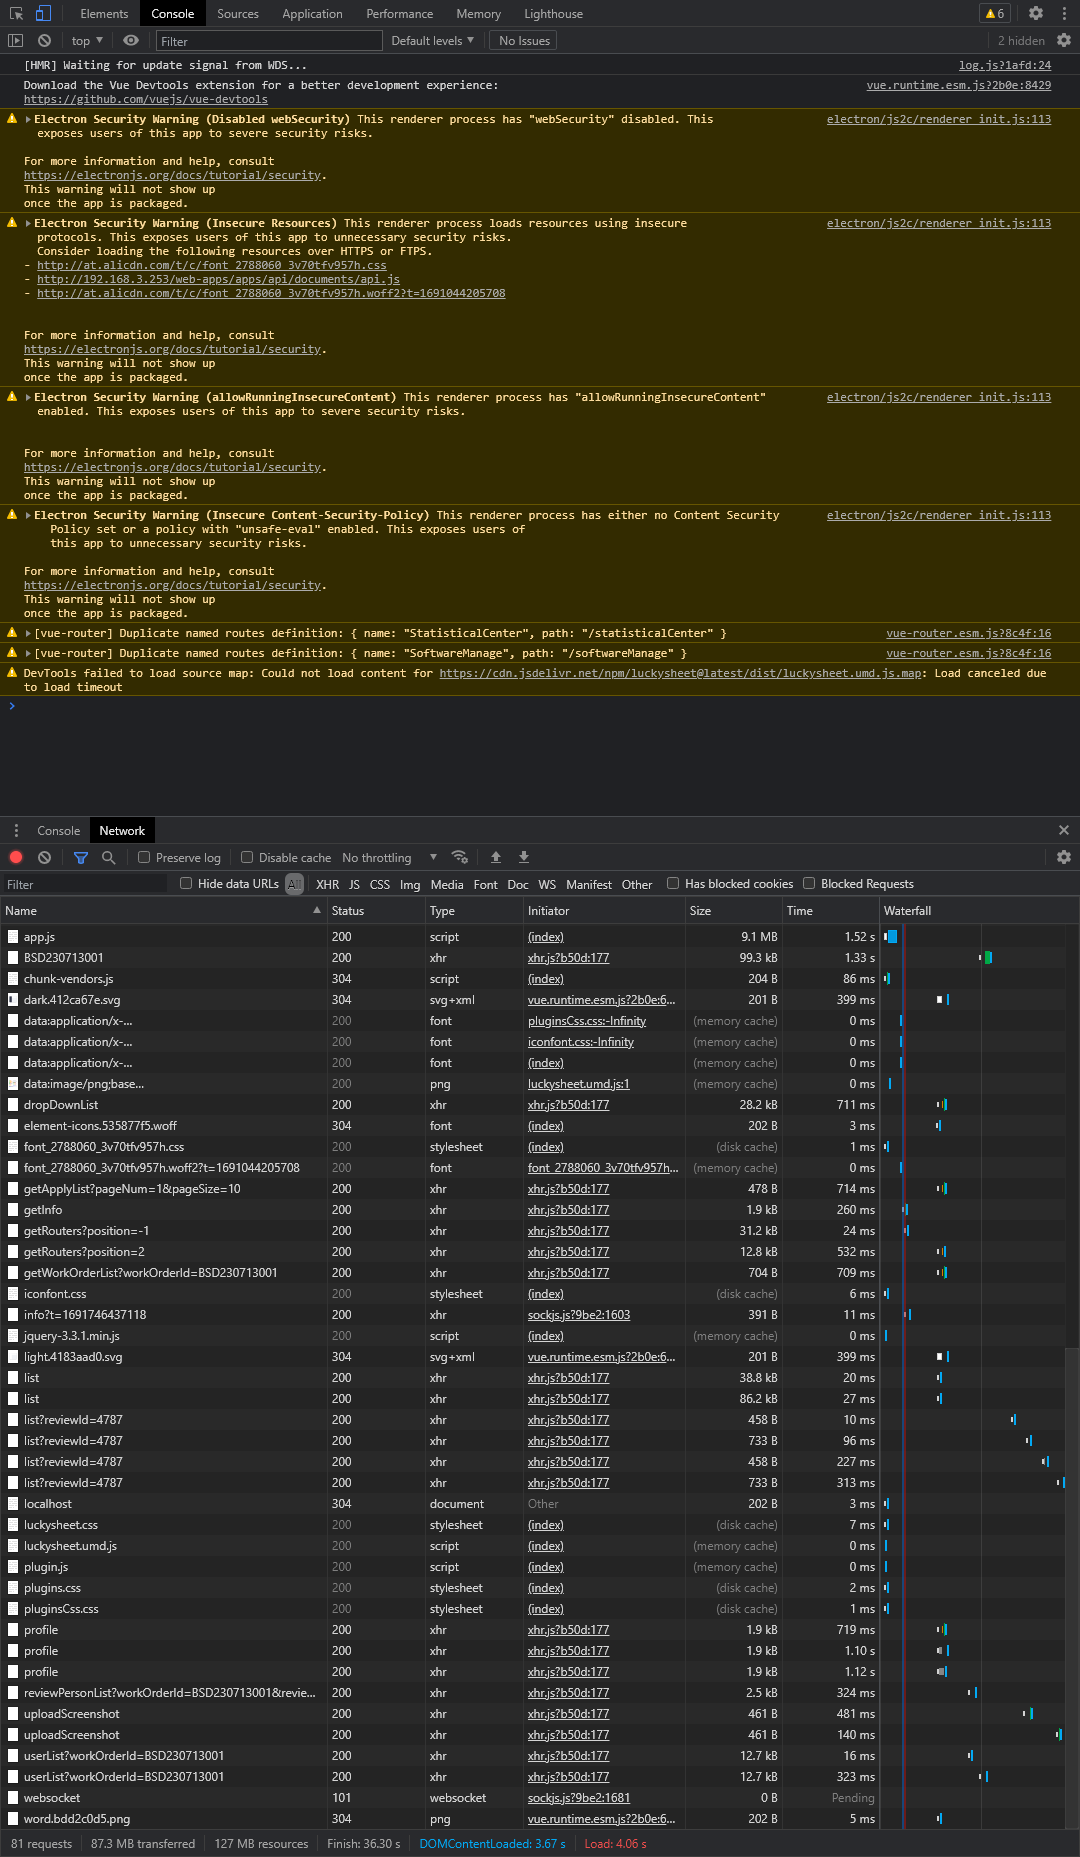Open the Default levels dropdown
The width and height of the screenshot is (1080, 1857).
[432, 41]
